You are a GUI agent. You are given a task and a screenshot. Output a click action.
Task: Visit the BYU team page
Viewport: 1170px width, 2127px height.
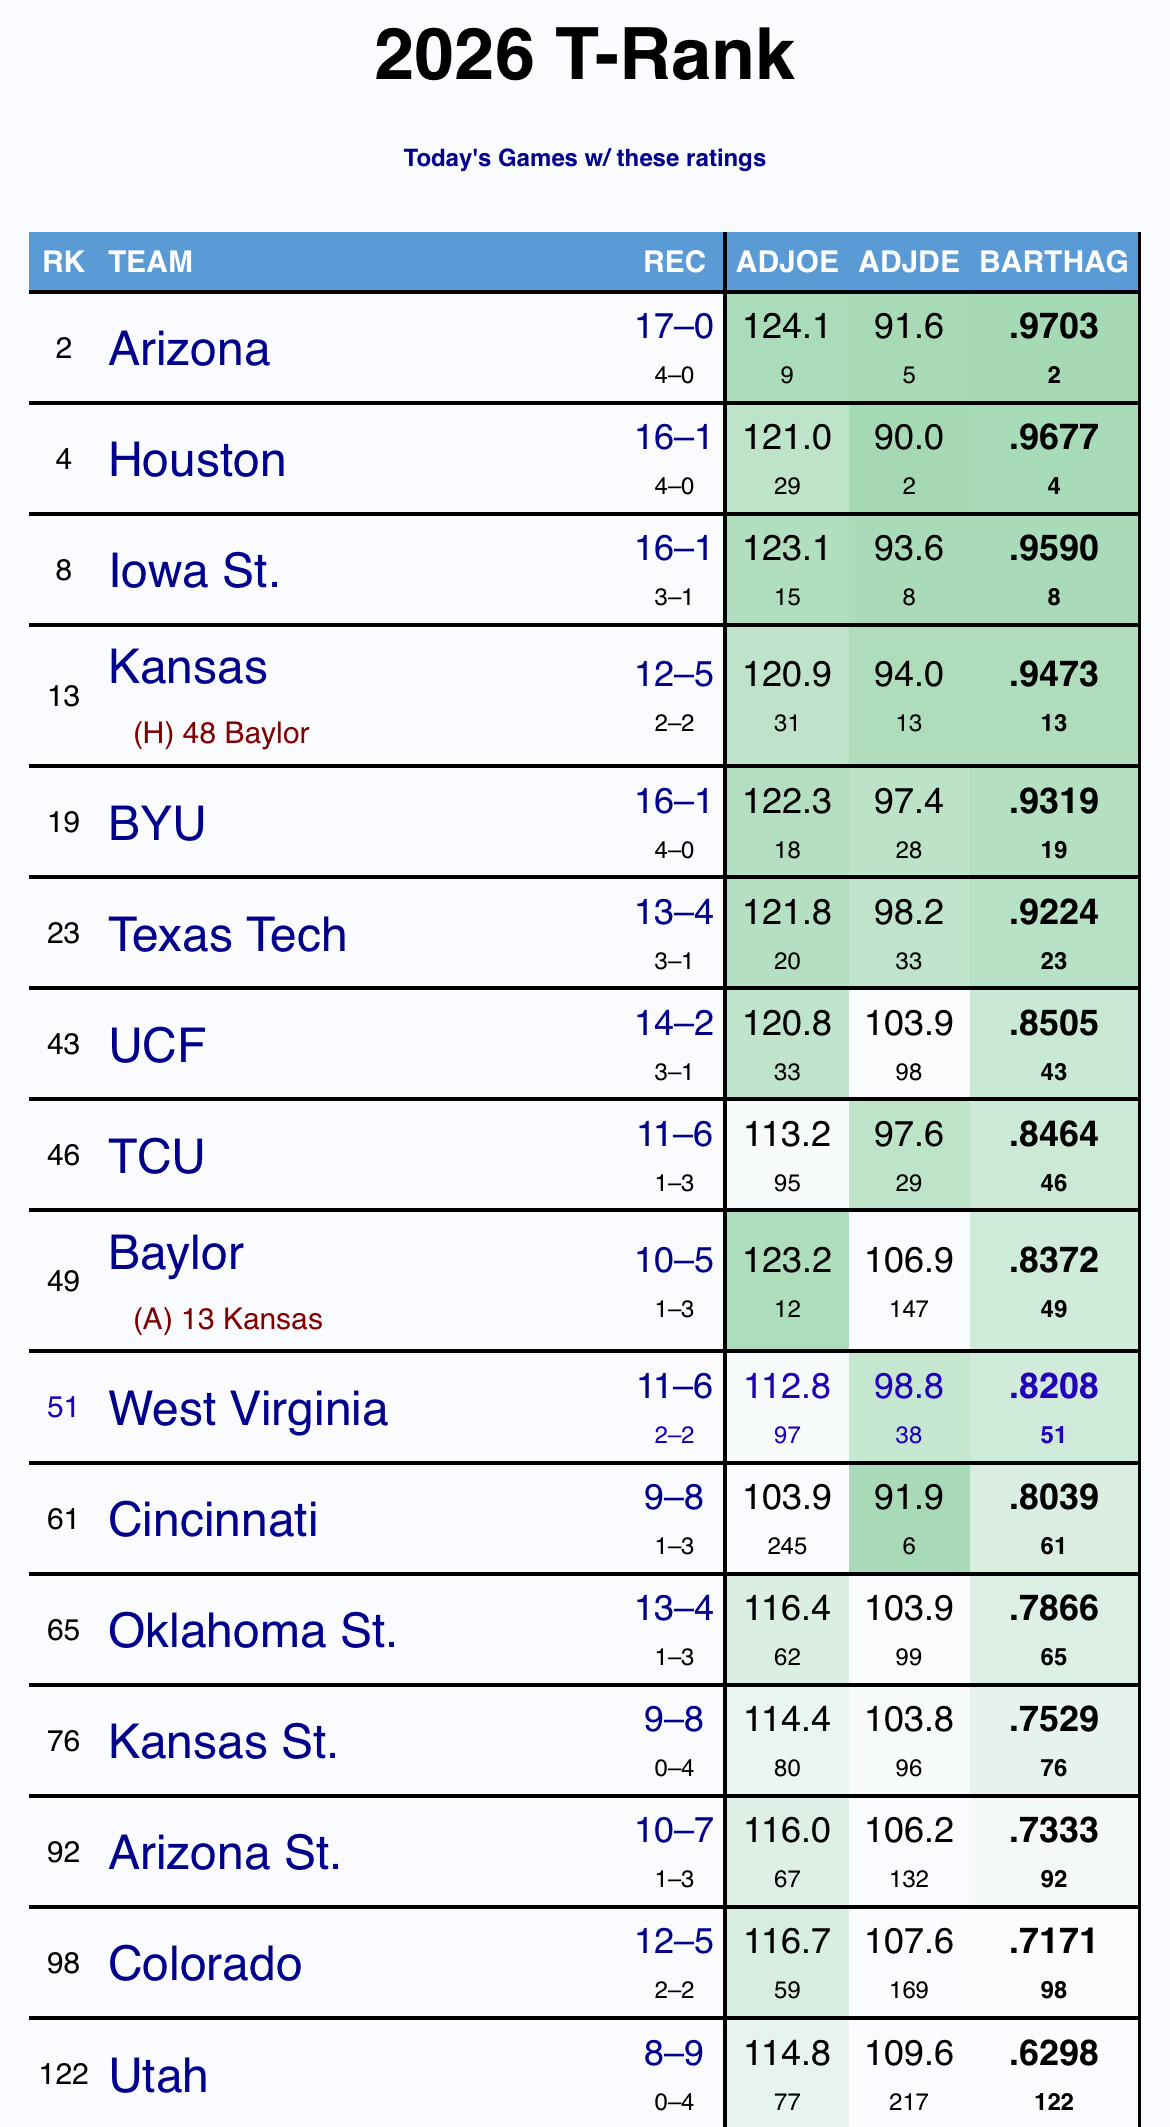point(157,823)
